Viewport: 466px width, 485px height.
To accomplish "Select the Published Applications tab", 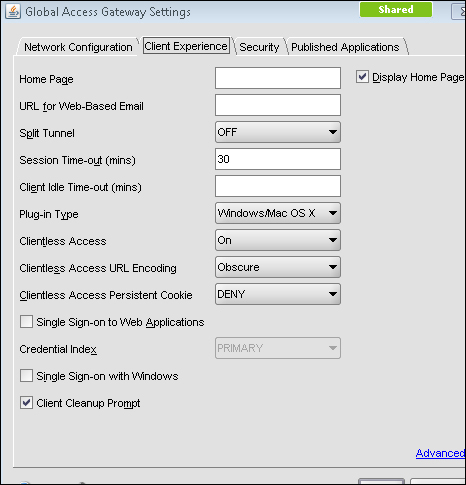I will pyautogui.click(x=345, y=47).
